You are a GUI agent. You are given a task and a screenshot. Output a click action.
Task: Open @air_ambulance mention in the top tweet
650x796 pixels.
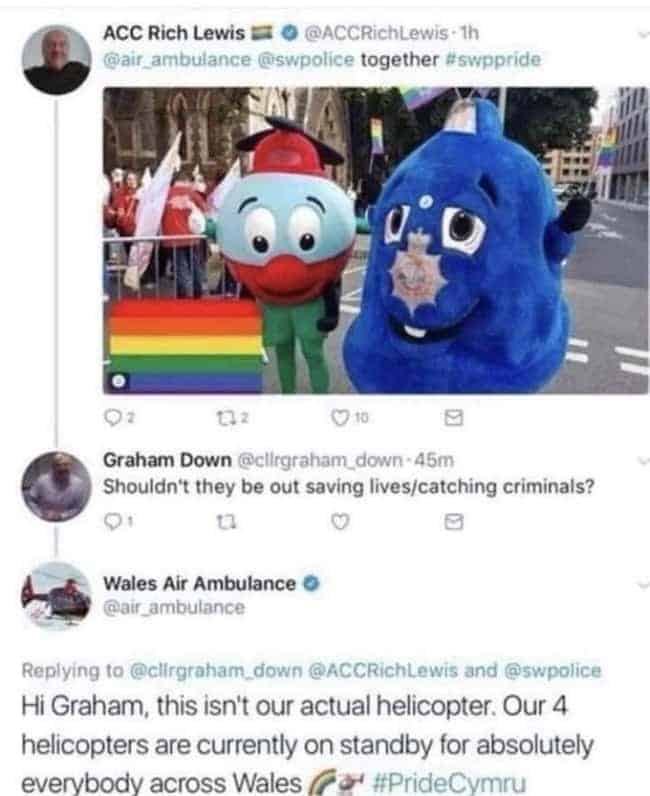(177, 59)
